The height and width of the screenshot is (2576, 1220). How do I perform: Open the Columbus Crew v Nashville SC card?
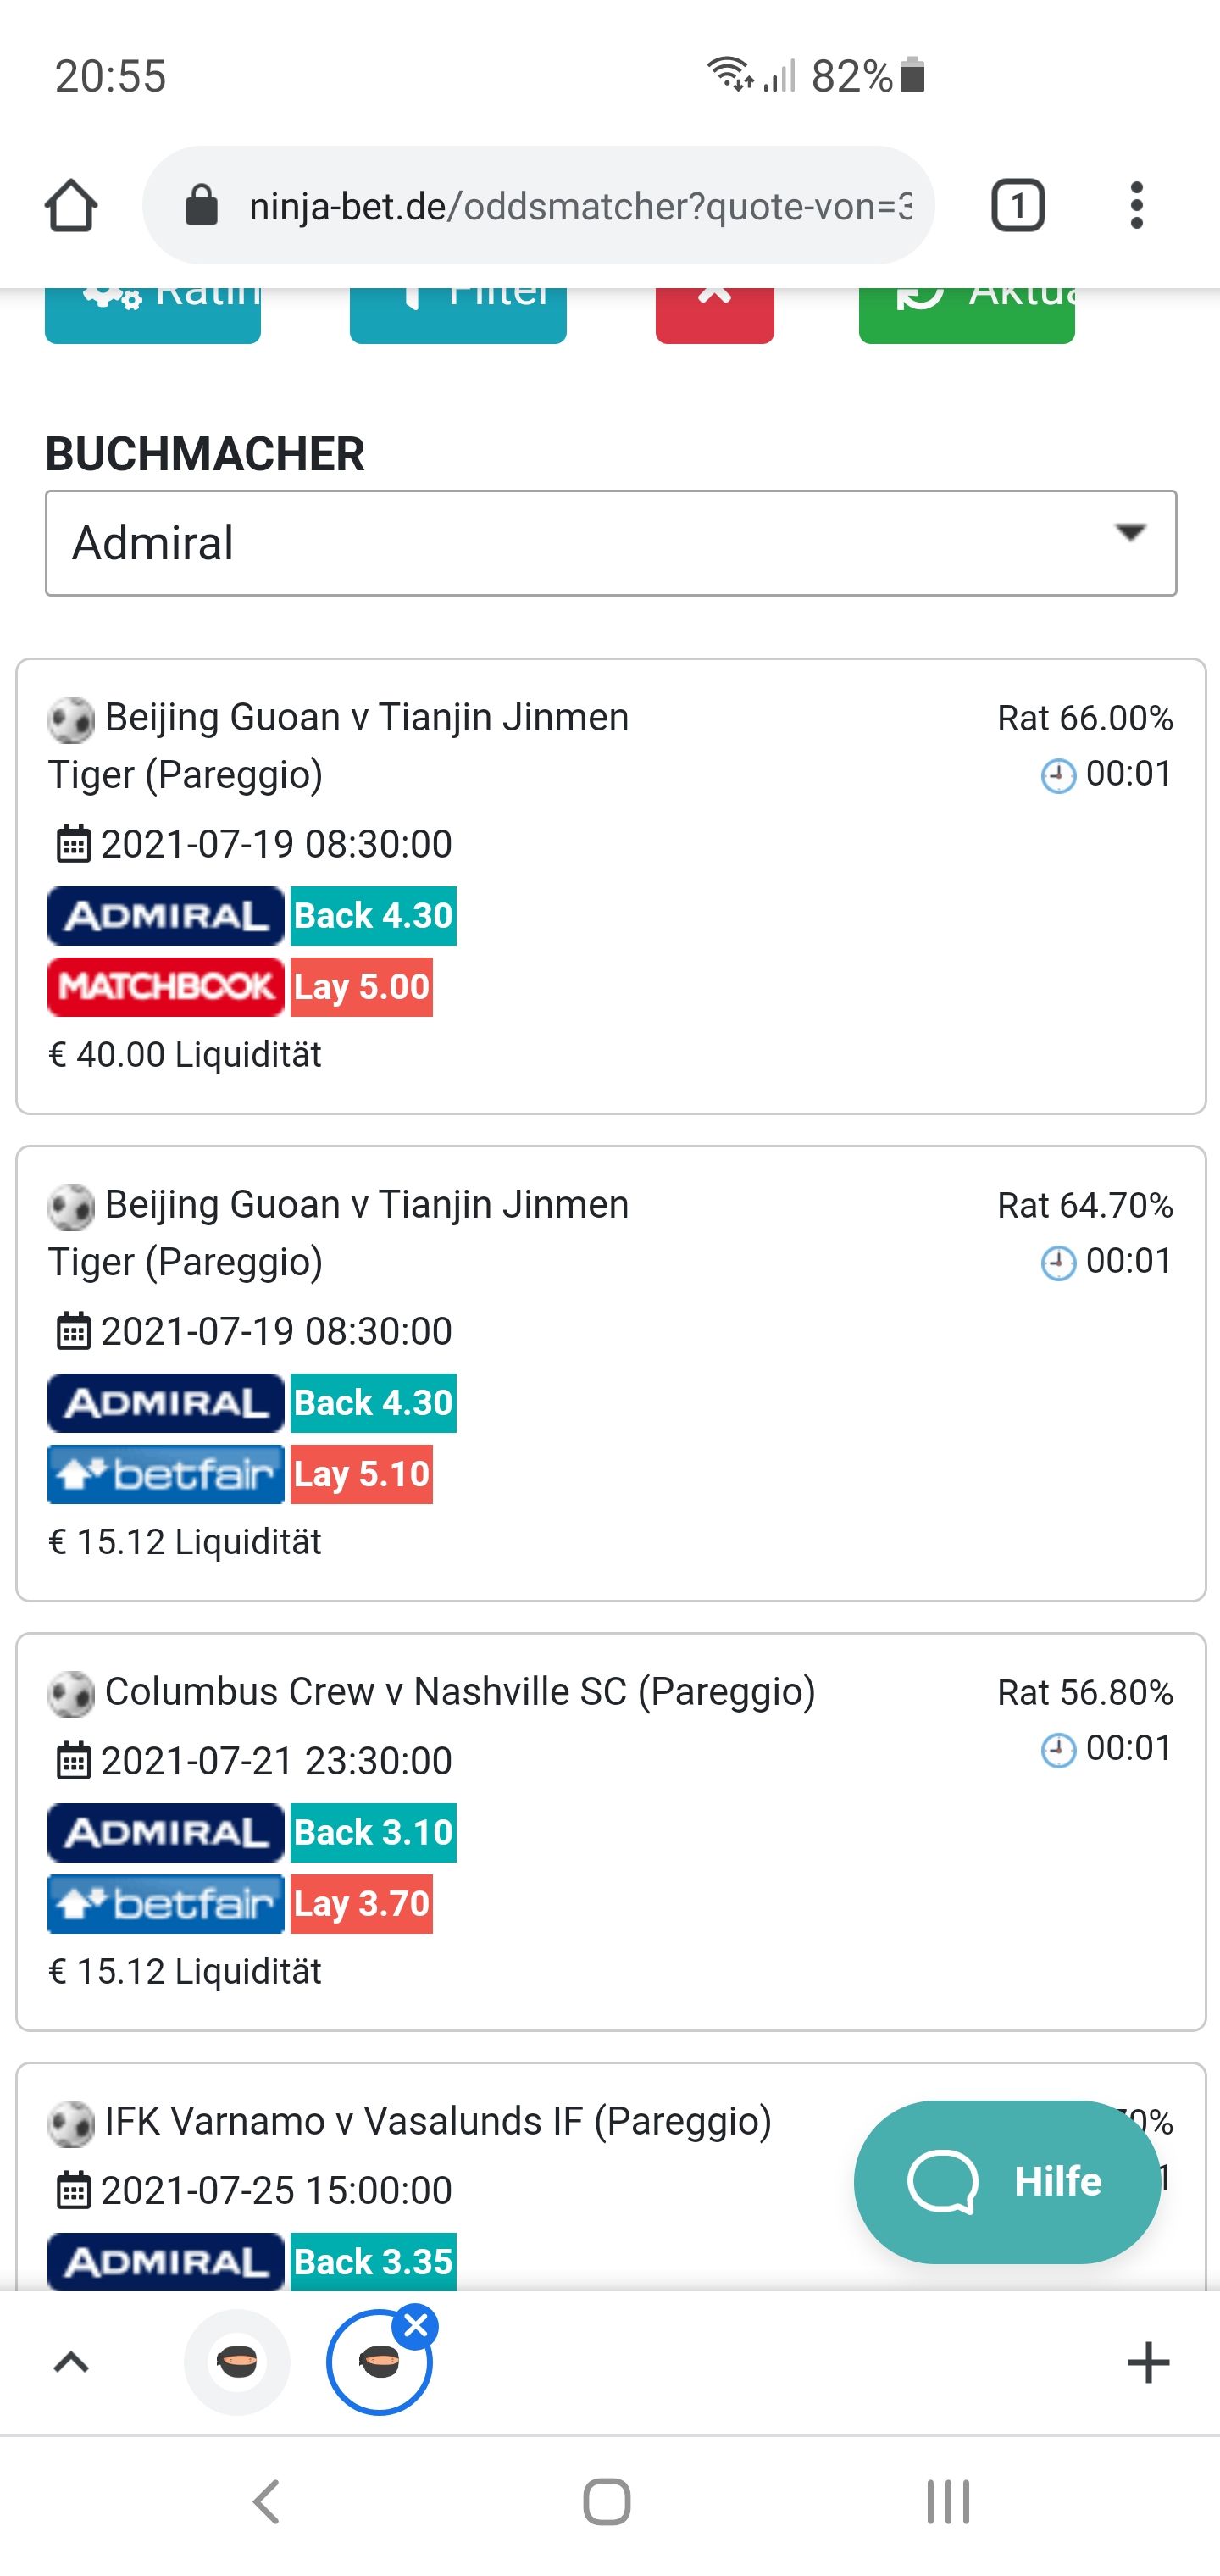click(x=611, y=1832)
